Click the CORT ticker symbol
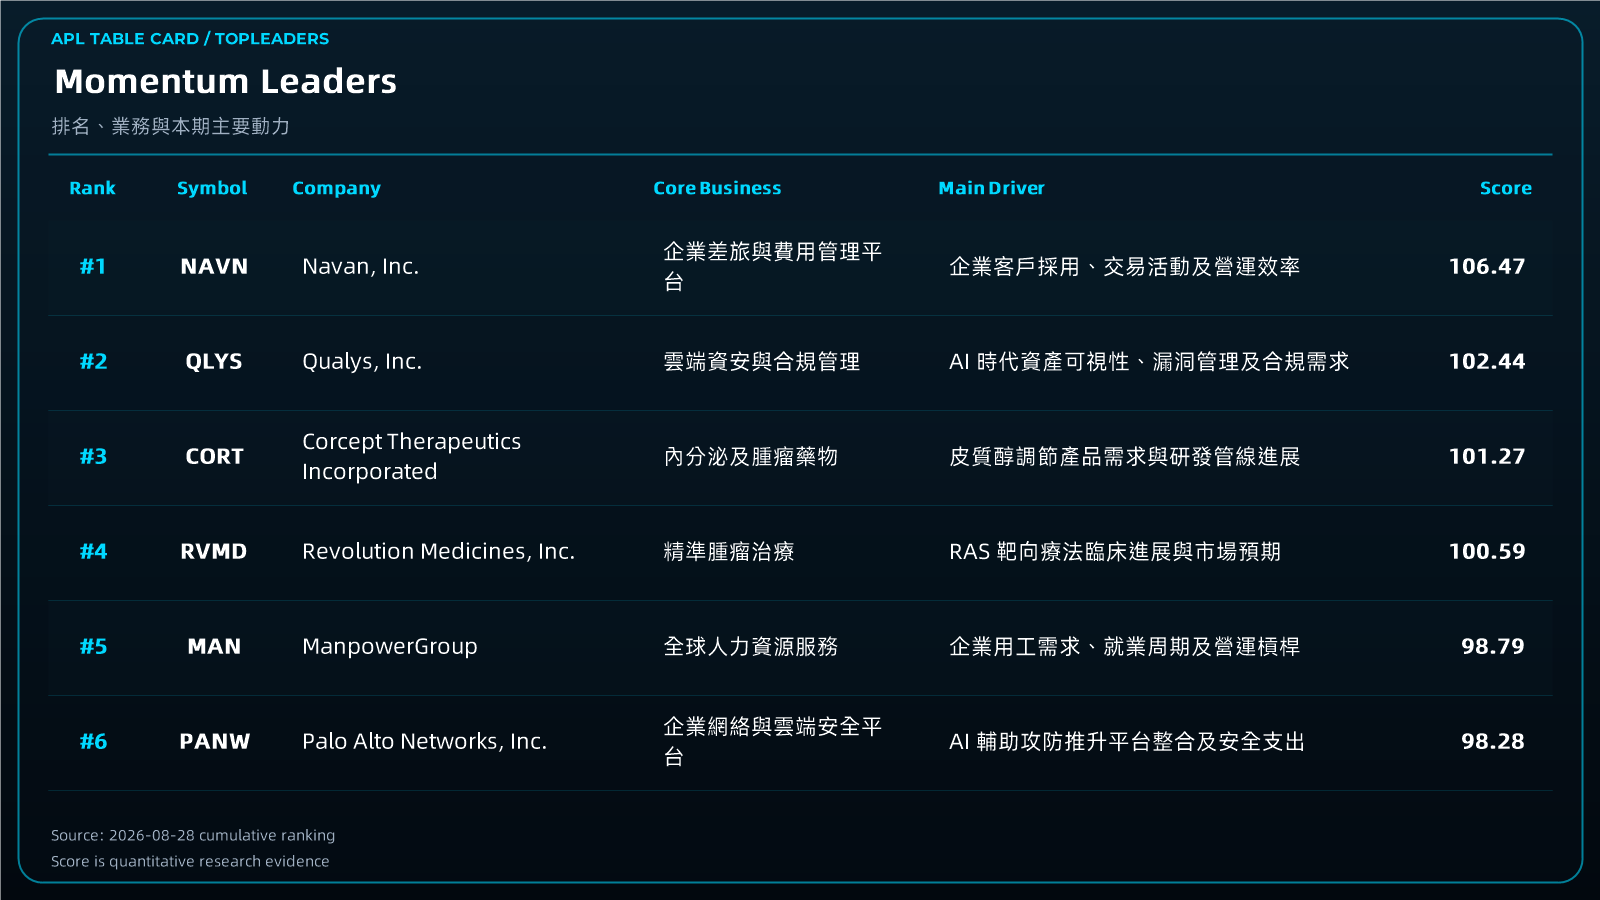Viewport: 1600px width, 900px height. click(x=214, y=457)
